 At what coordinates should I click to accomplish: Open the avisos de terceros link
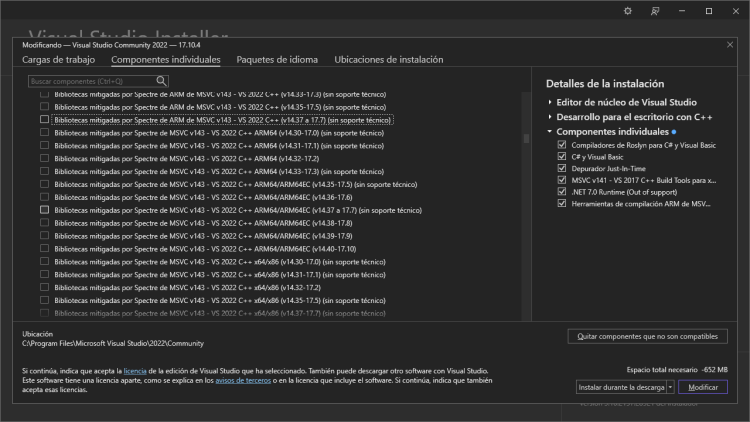pos(243,381)
